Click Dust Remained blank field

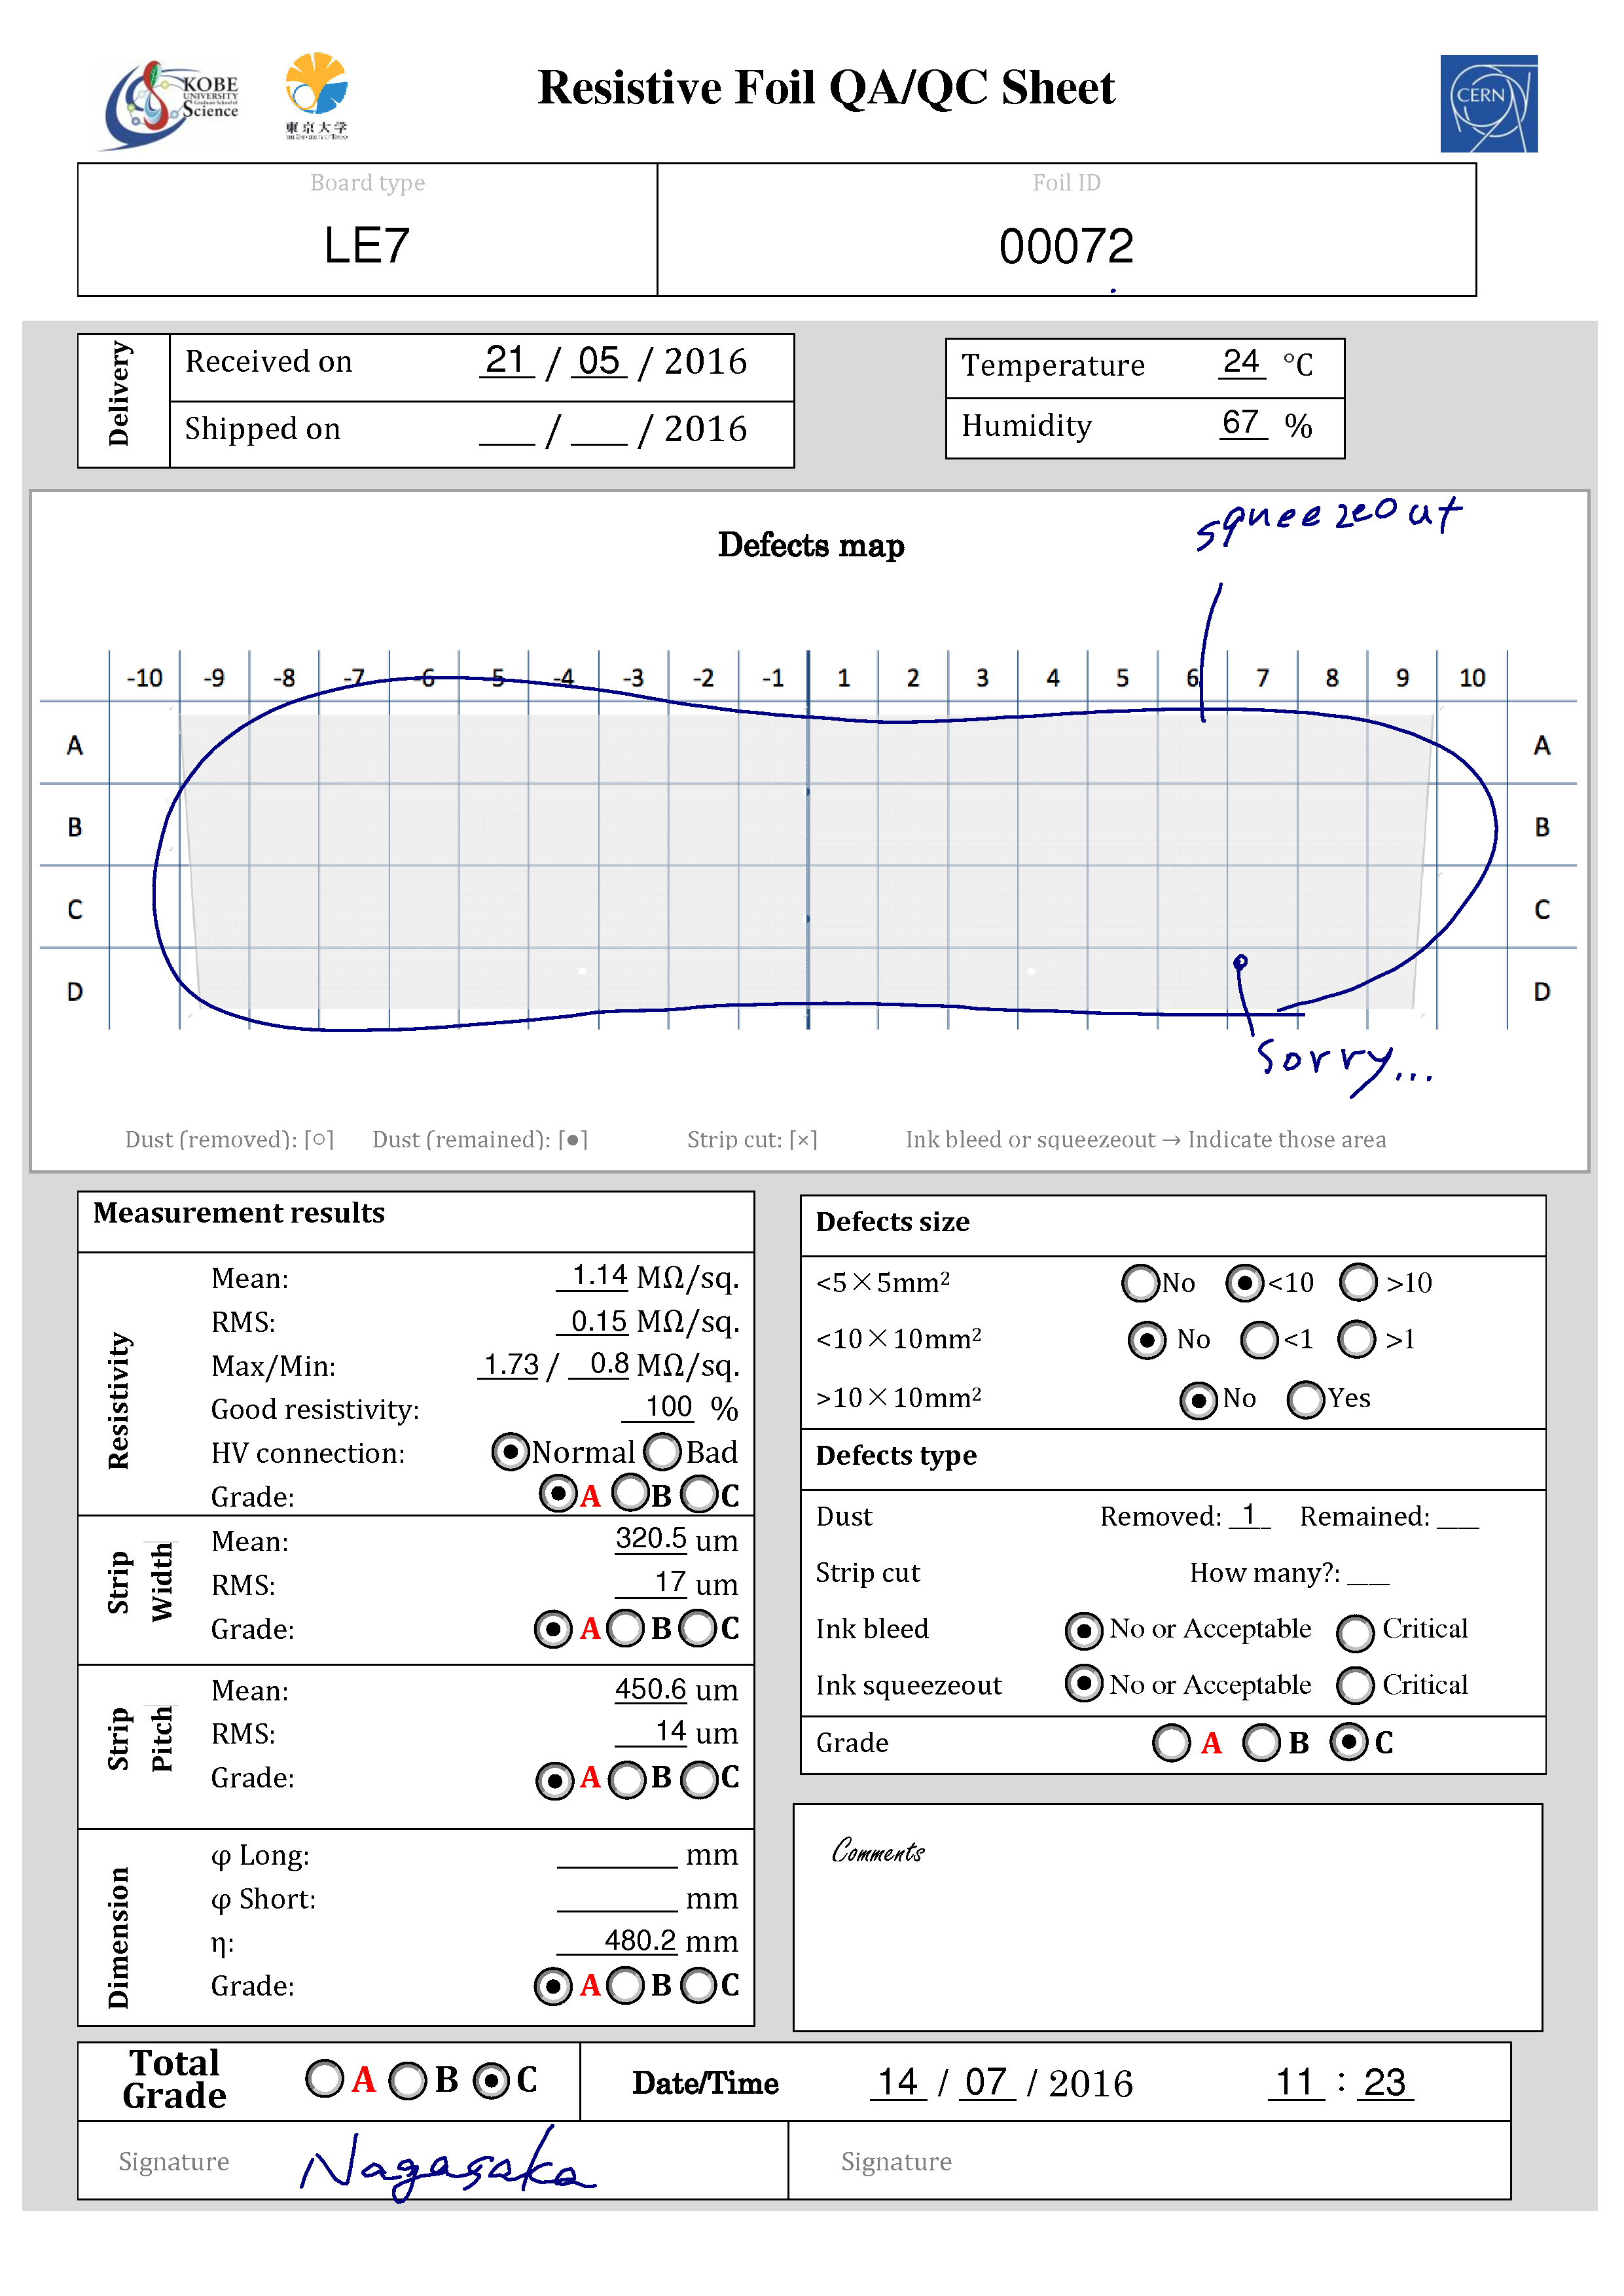pos(1458,1517)
